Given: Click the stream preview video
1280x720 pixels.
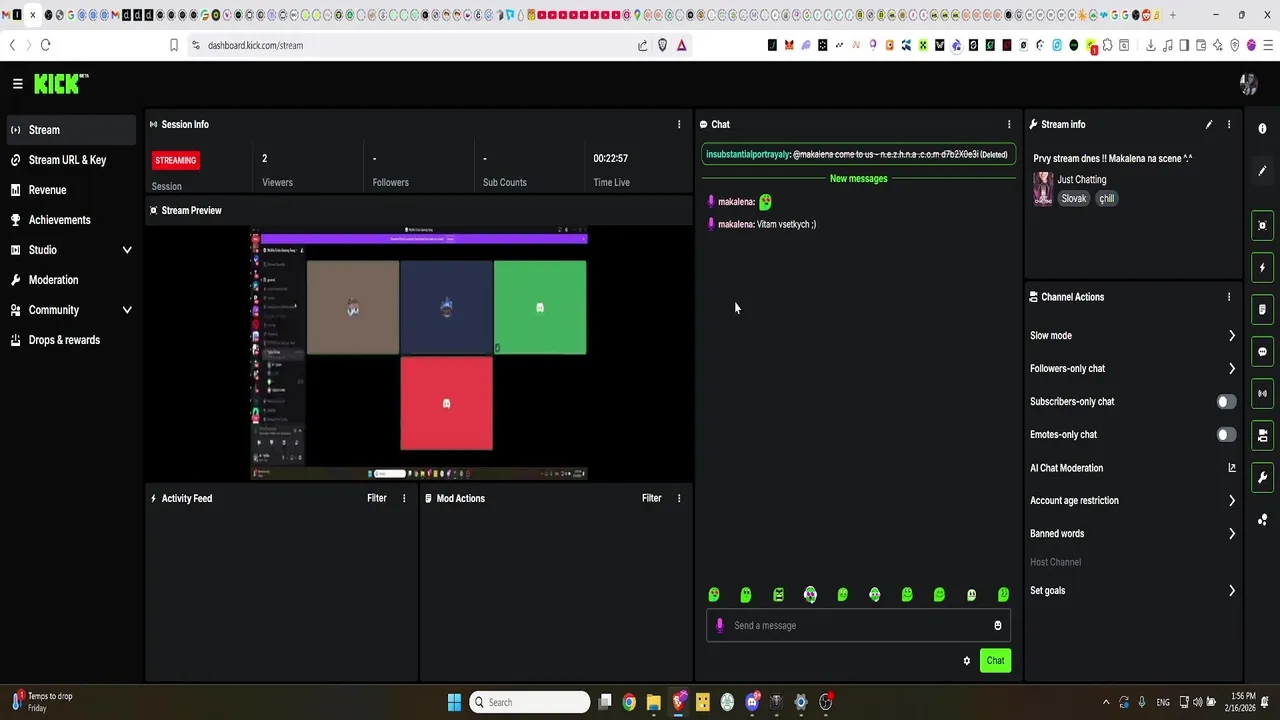Looking at the screenshot, I should point(419,355).
